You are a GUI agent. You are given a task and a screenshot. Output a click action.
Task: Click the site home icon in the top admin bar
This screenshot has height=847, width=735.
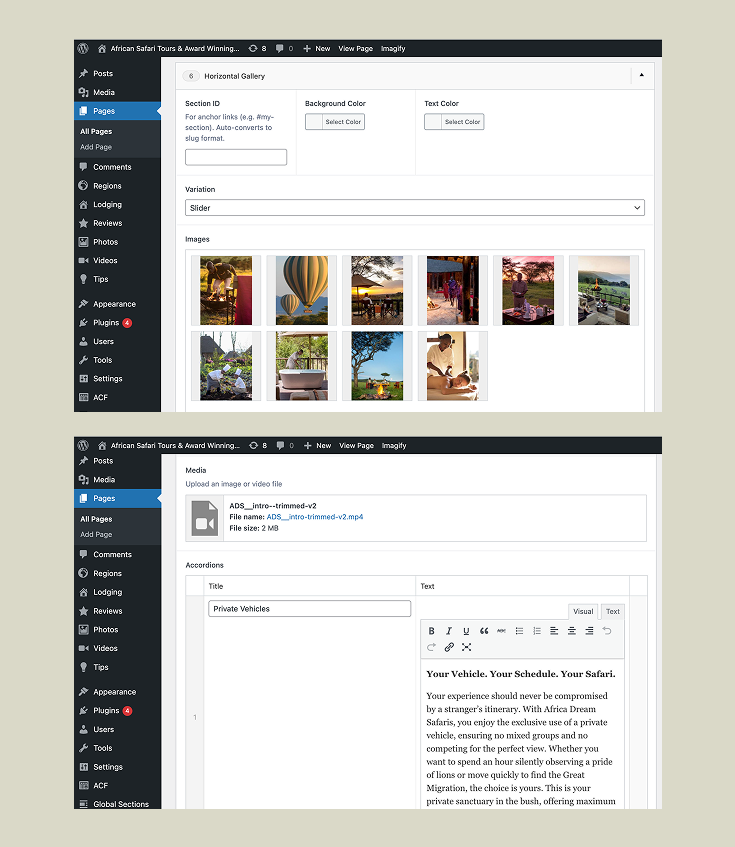coord(102,49)
